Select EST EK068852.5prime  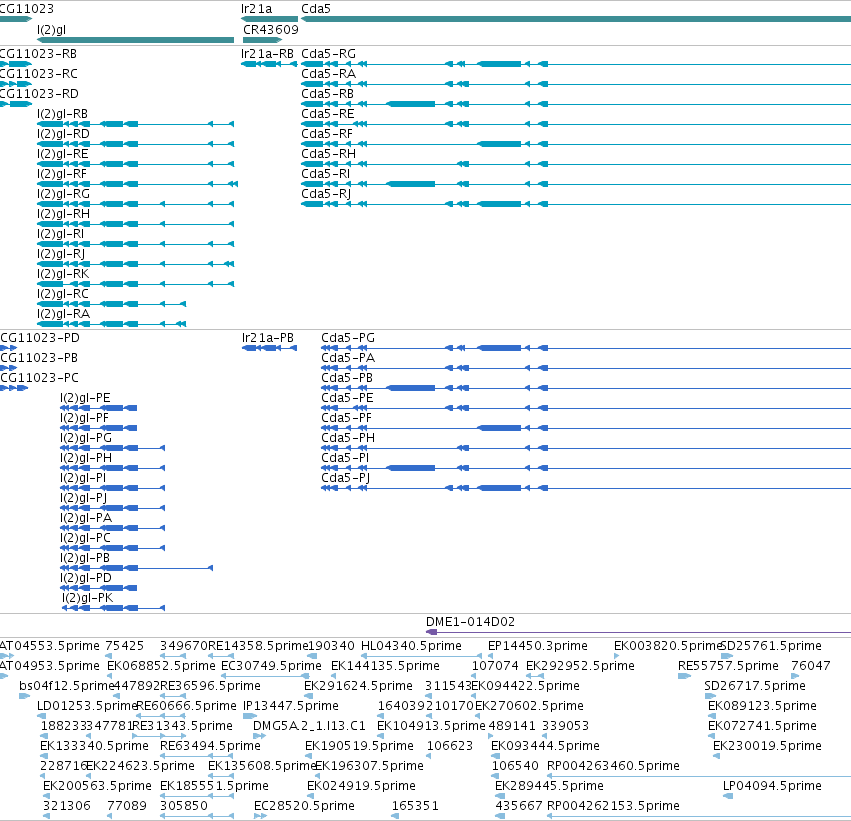click(x=161, y=666)
